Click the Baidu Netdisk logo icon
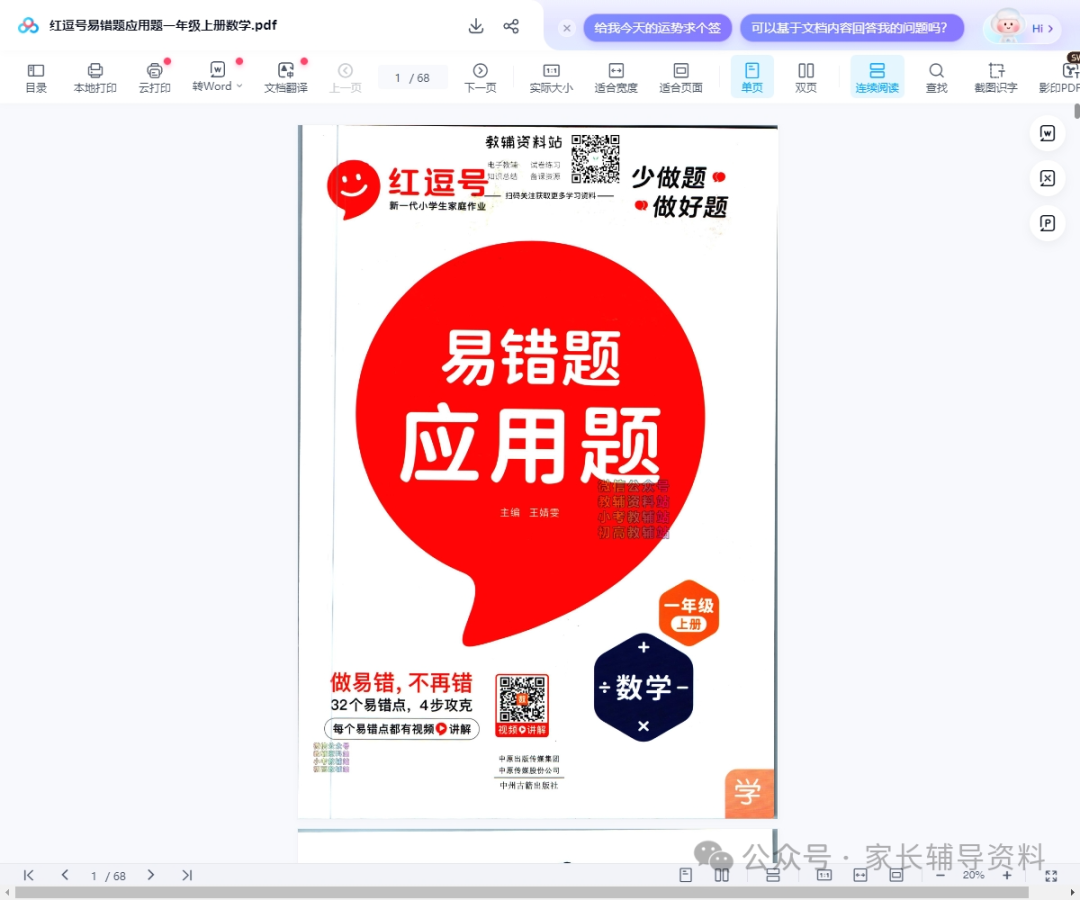1080x900 pixels. (x=28, y=26)
